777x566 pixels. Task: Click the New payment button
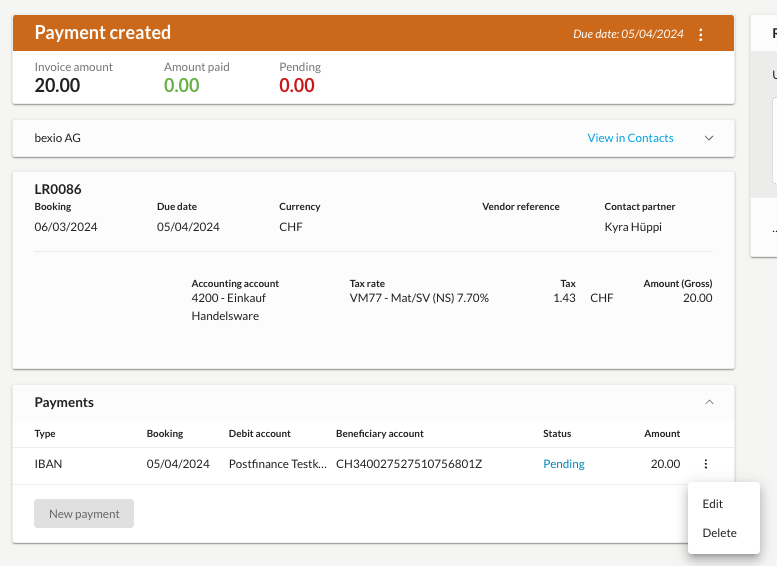coord(84,513)
